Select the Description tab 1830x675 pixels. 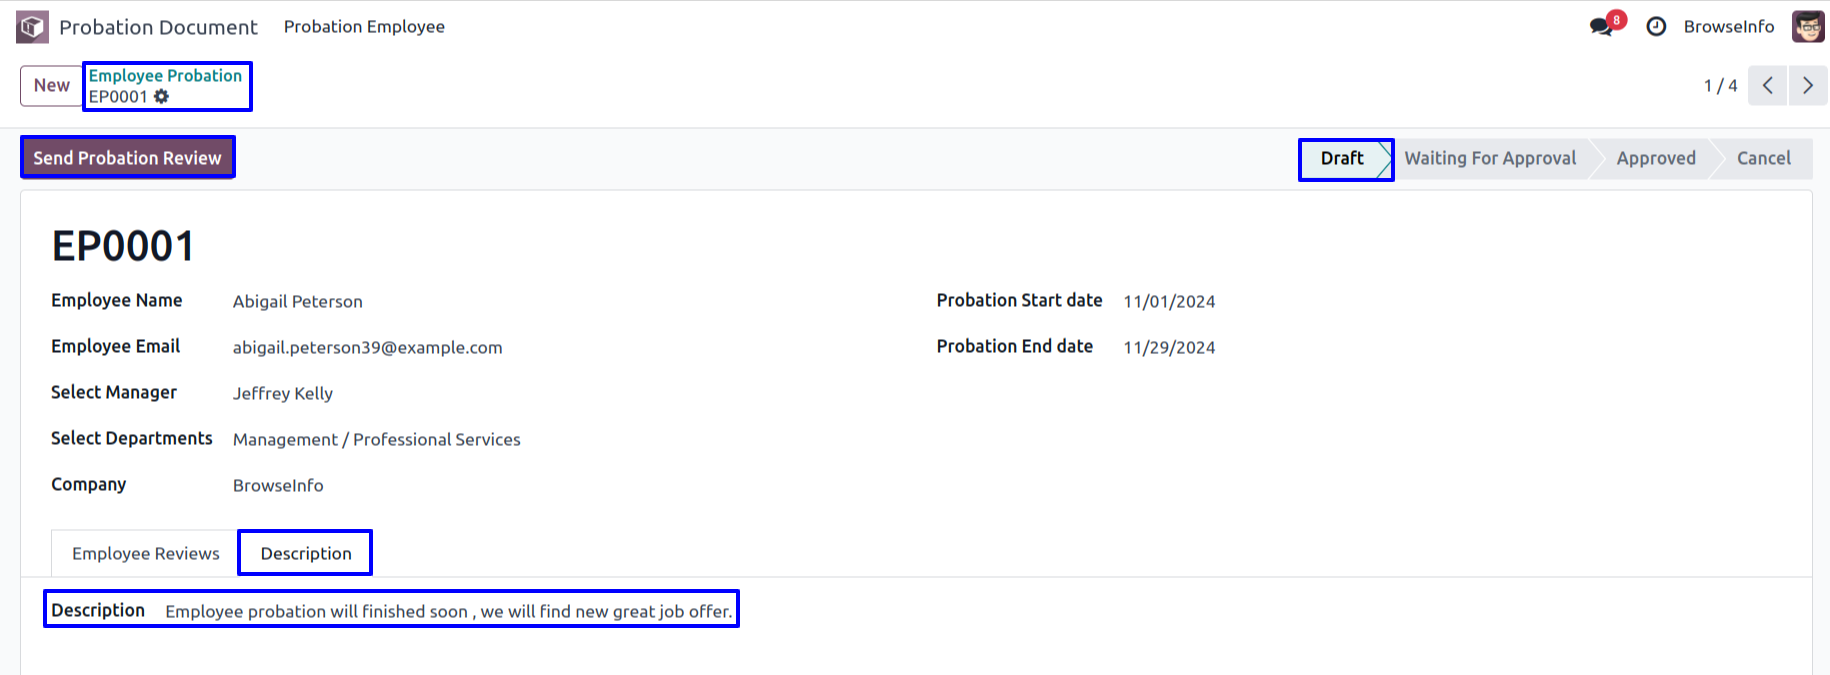(x=306, y=554)
